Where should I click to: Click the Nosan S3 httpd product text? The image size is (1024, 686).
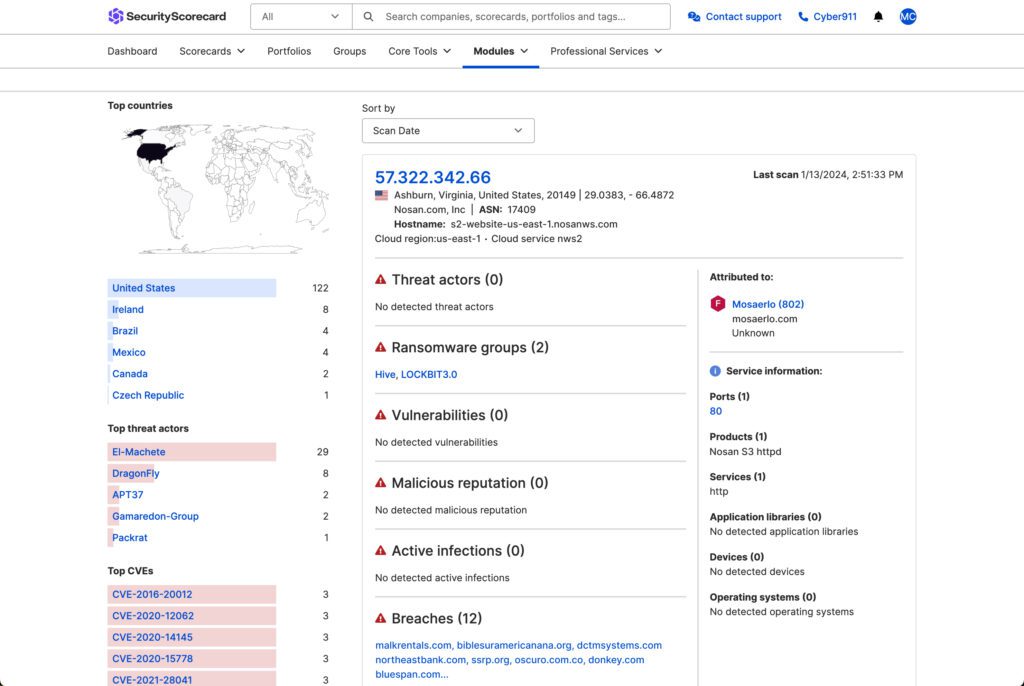[x=745, y=451]
